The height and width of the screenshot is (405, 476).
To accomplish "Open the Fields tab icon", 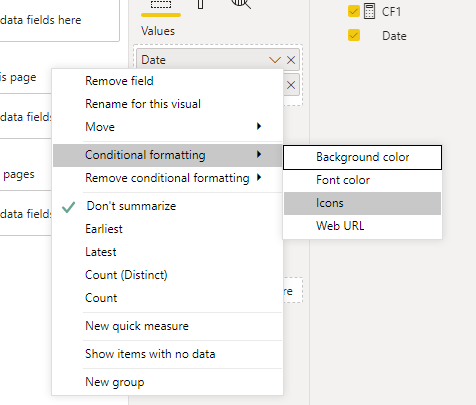I will pos(161,5).
